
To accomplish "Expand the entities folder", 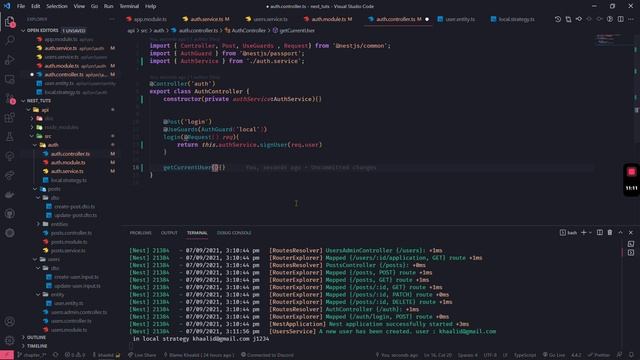I will pyautogui.click(x=39, y=224).
